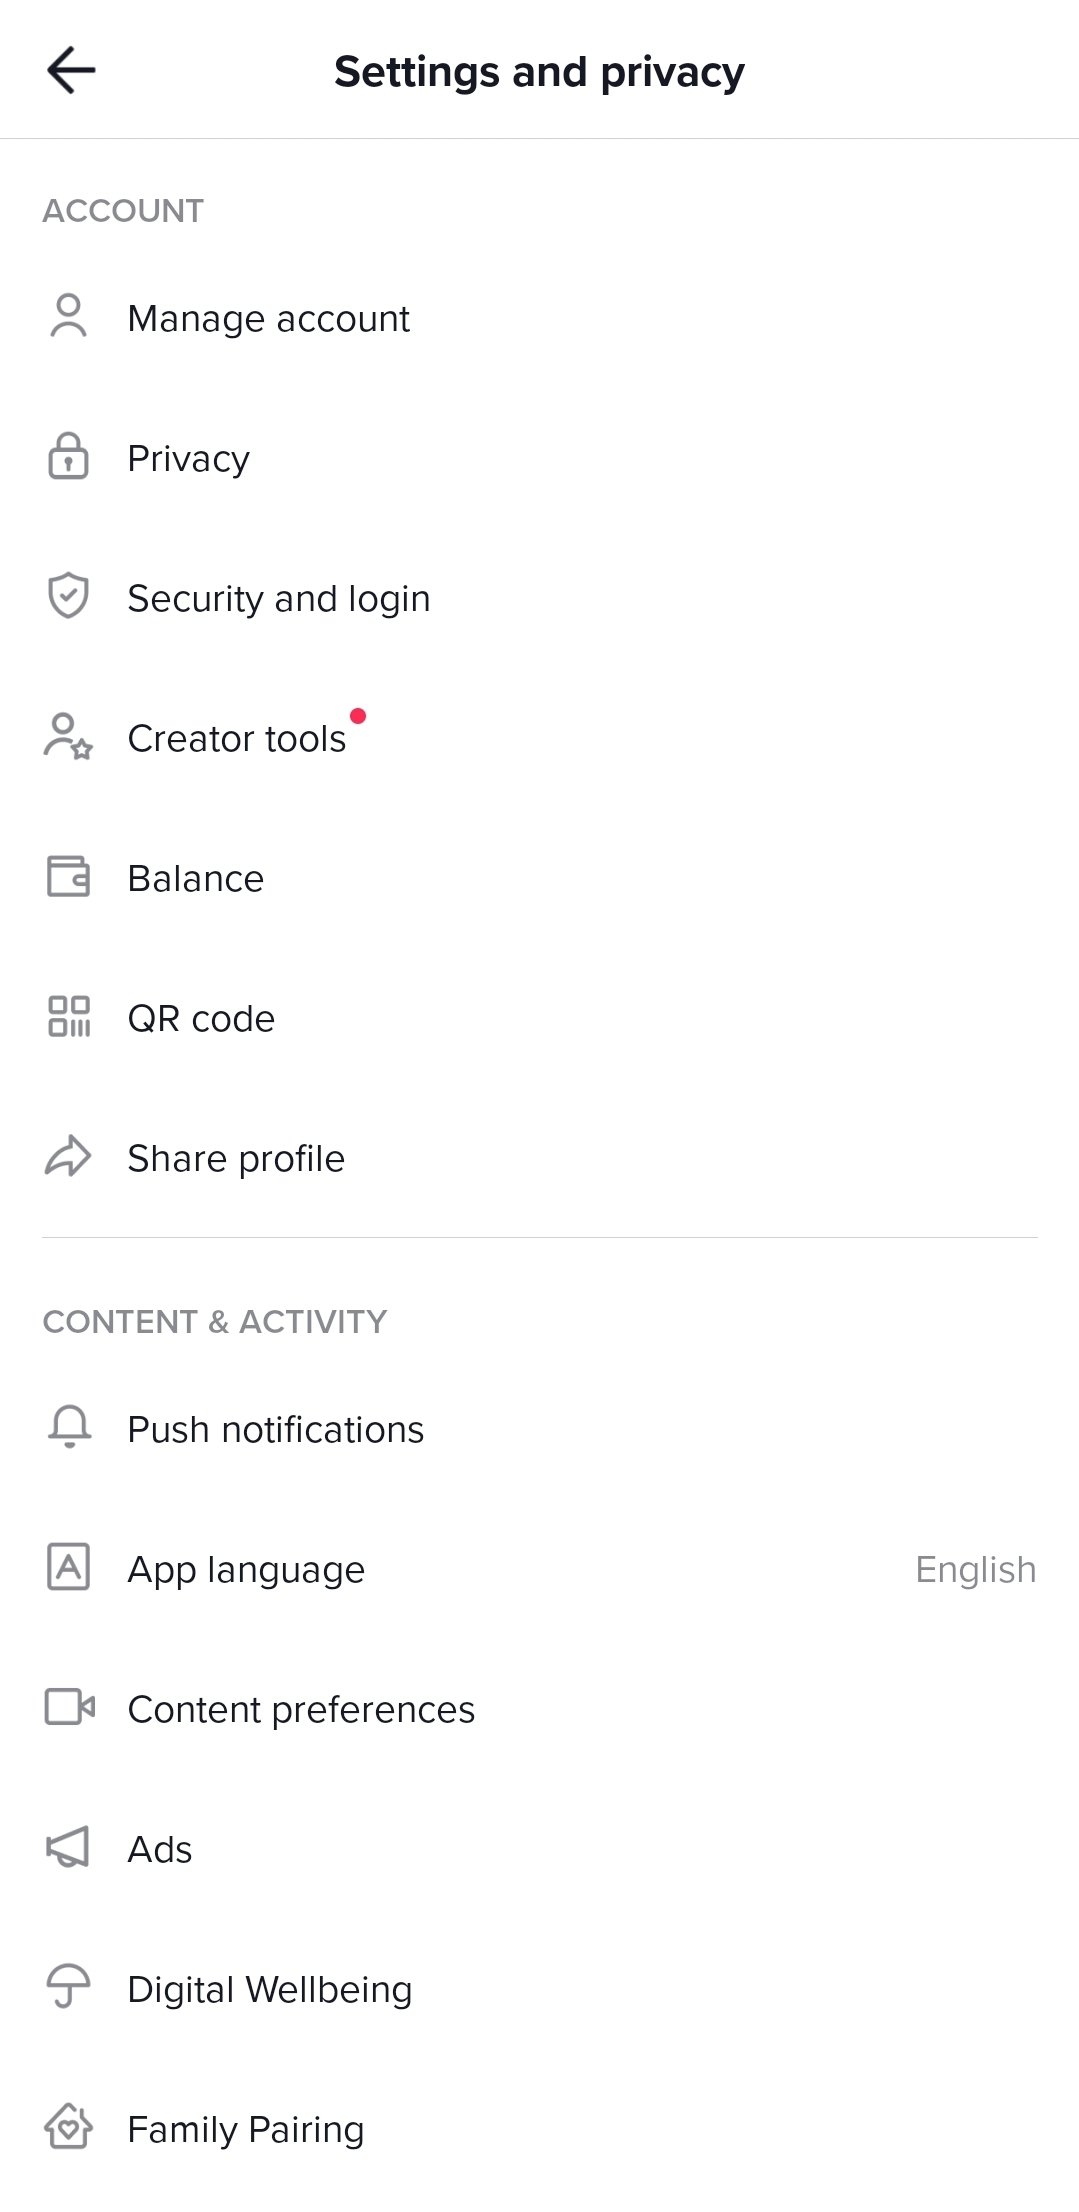
Task: Tap the Push notifications bell icon
Action: 69,1428
